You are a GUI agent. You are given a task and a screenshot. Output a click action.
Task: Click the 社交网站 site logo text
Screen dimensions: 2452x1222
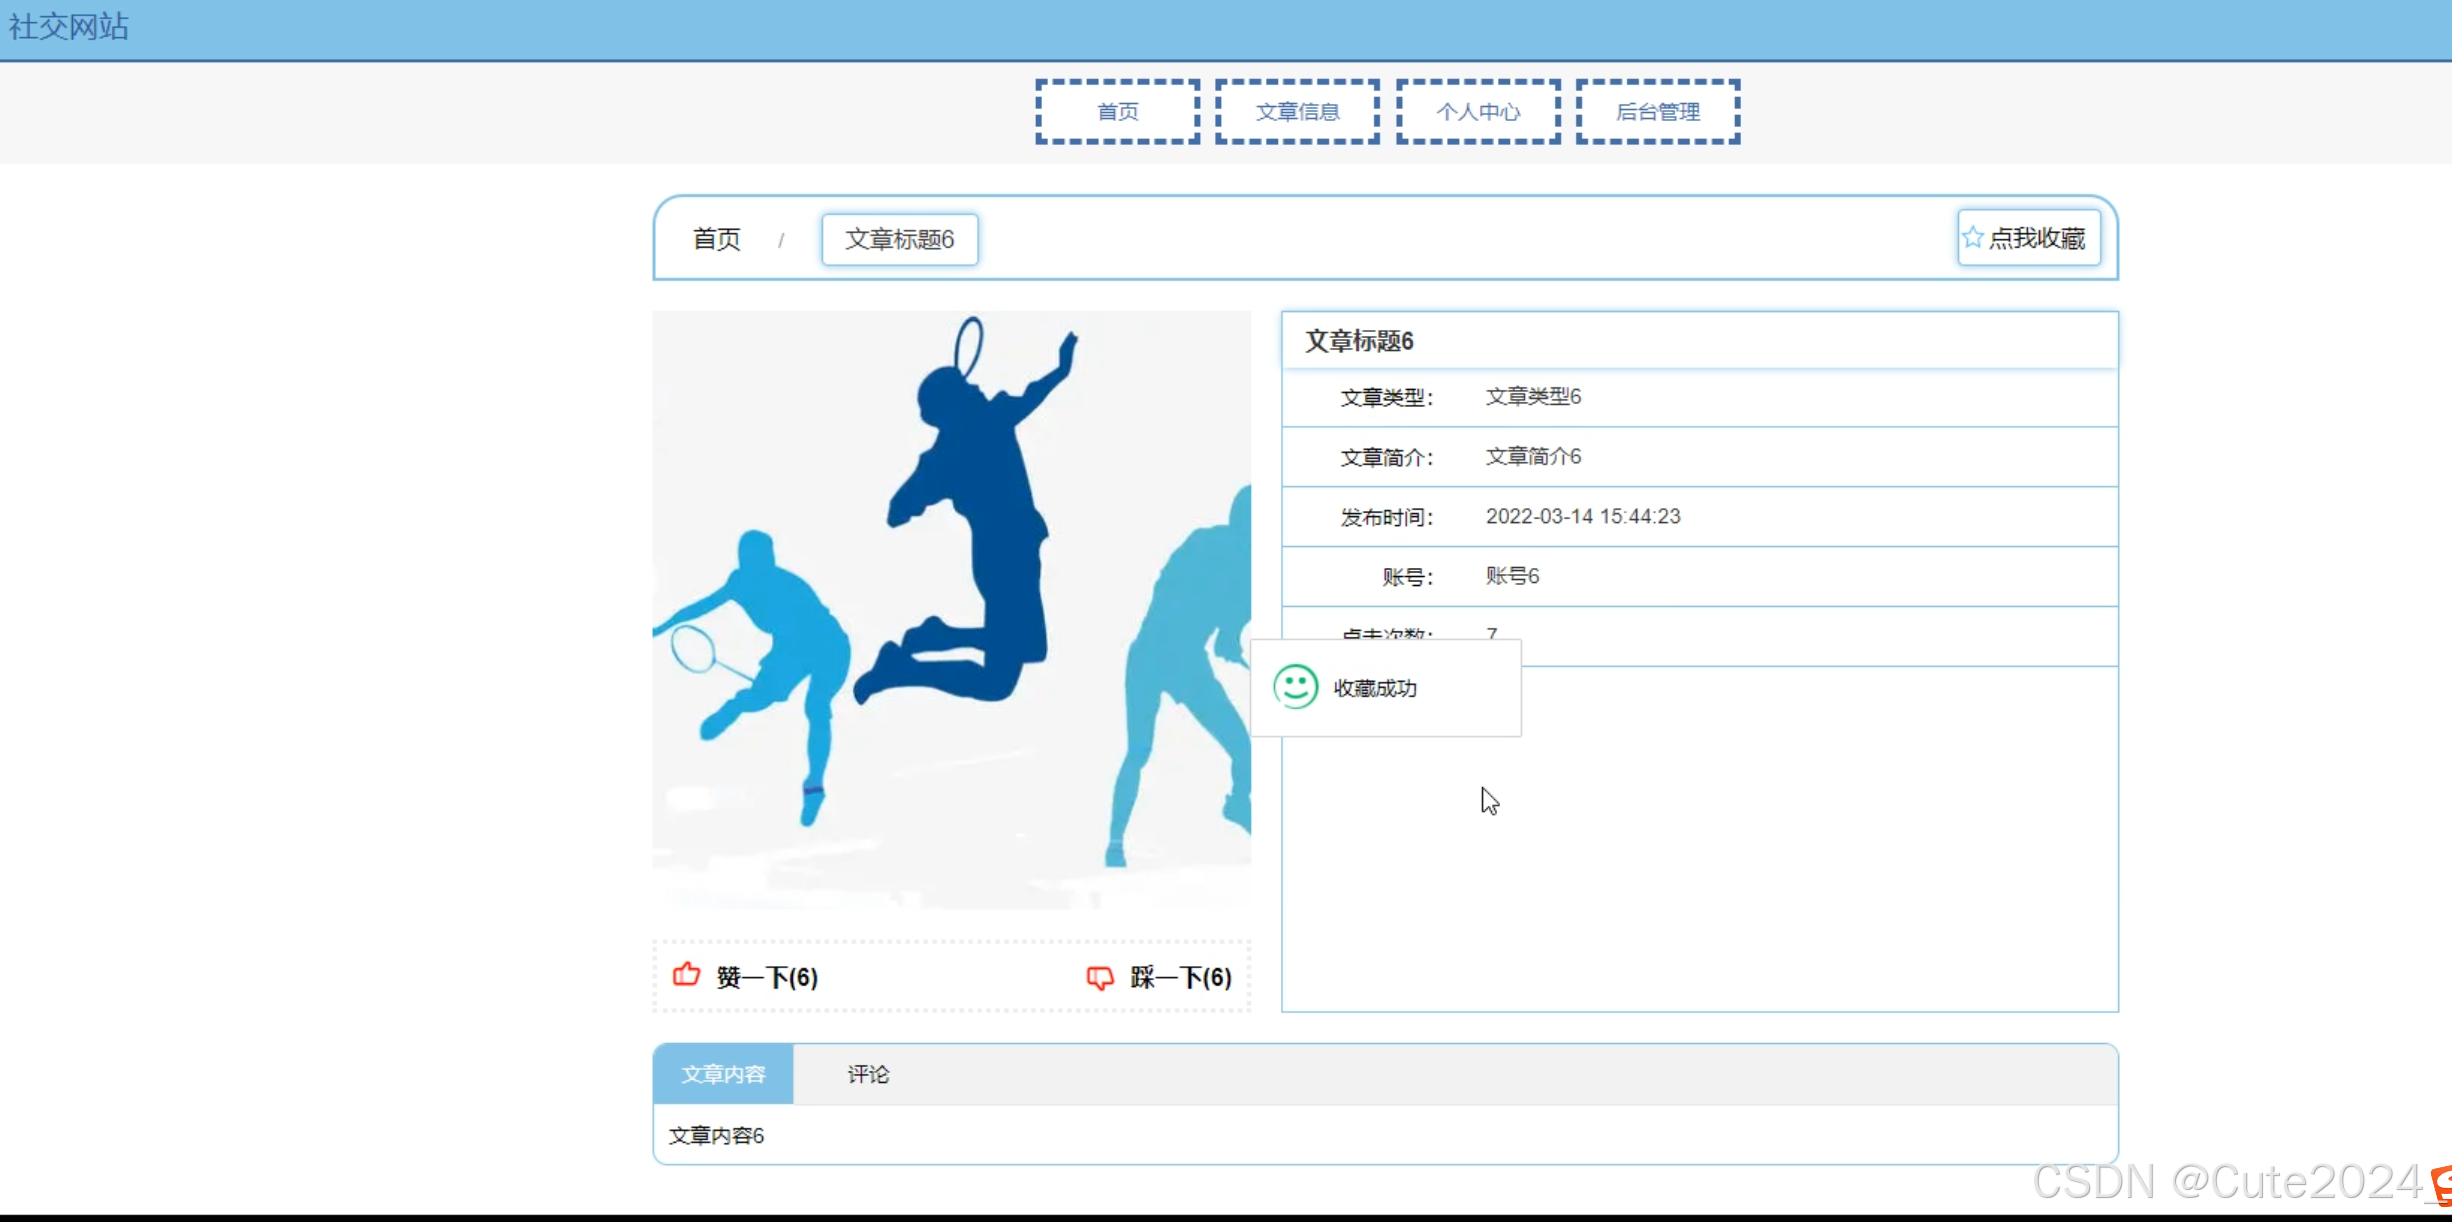(x=69, y=27)
